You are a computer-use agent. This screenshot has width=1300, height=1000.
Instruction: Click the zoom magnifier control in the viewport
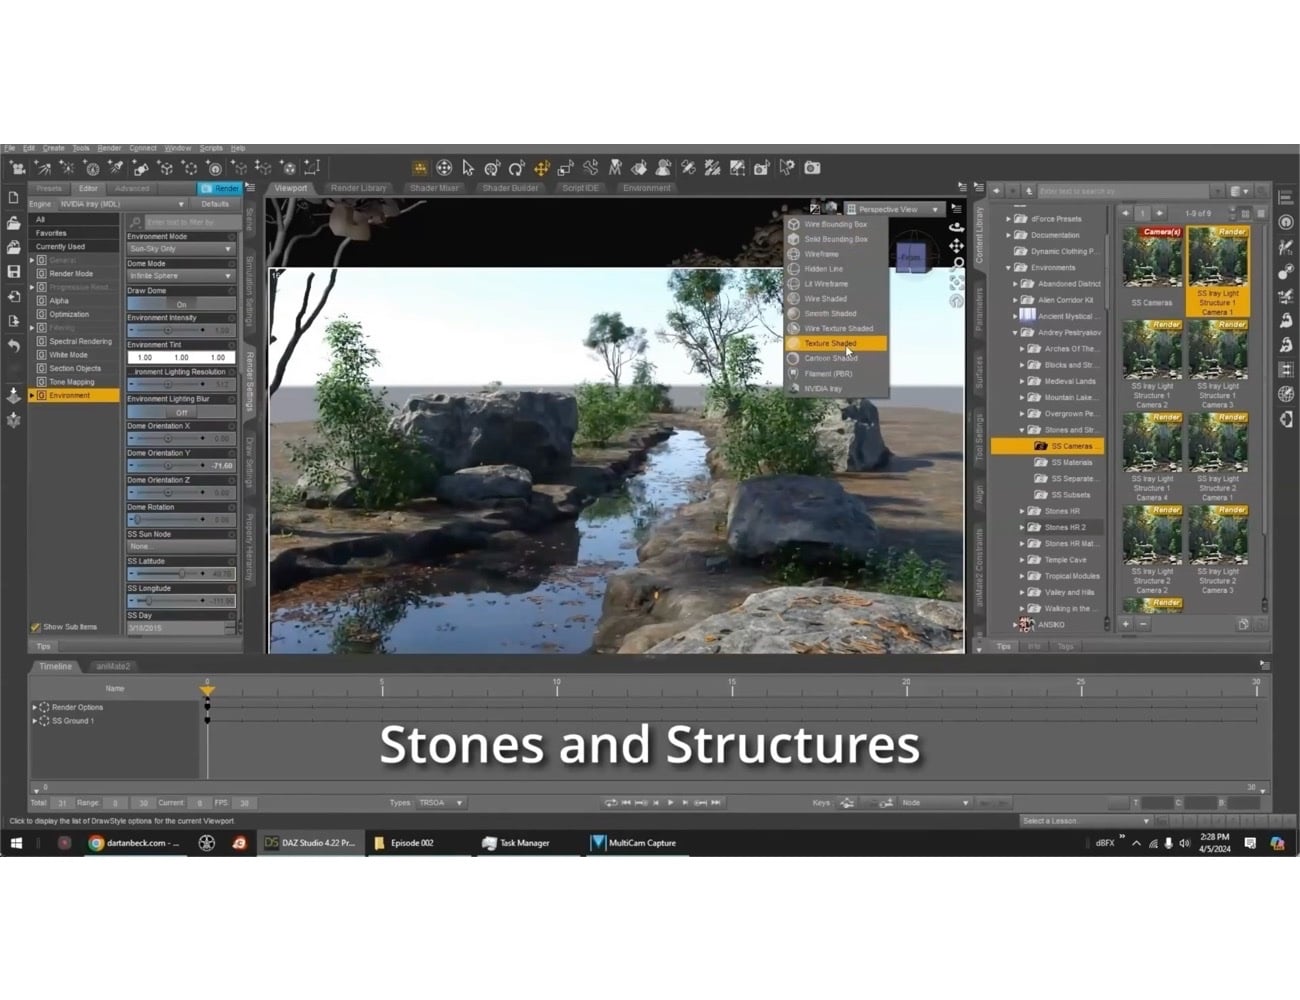(x=958, y=261)
